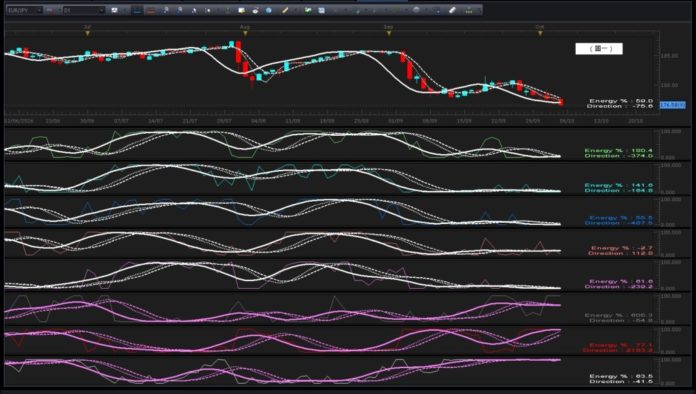This screenshot has height=394, width=696.
Task: Click the gray globe icon in the toolbar
Action: [x=416, y=9]
